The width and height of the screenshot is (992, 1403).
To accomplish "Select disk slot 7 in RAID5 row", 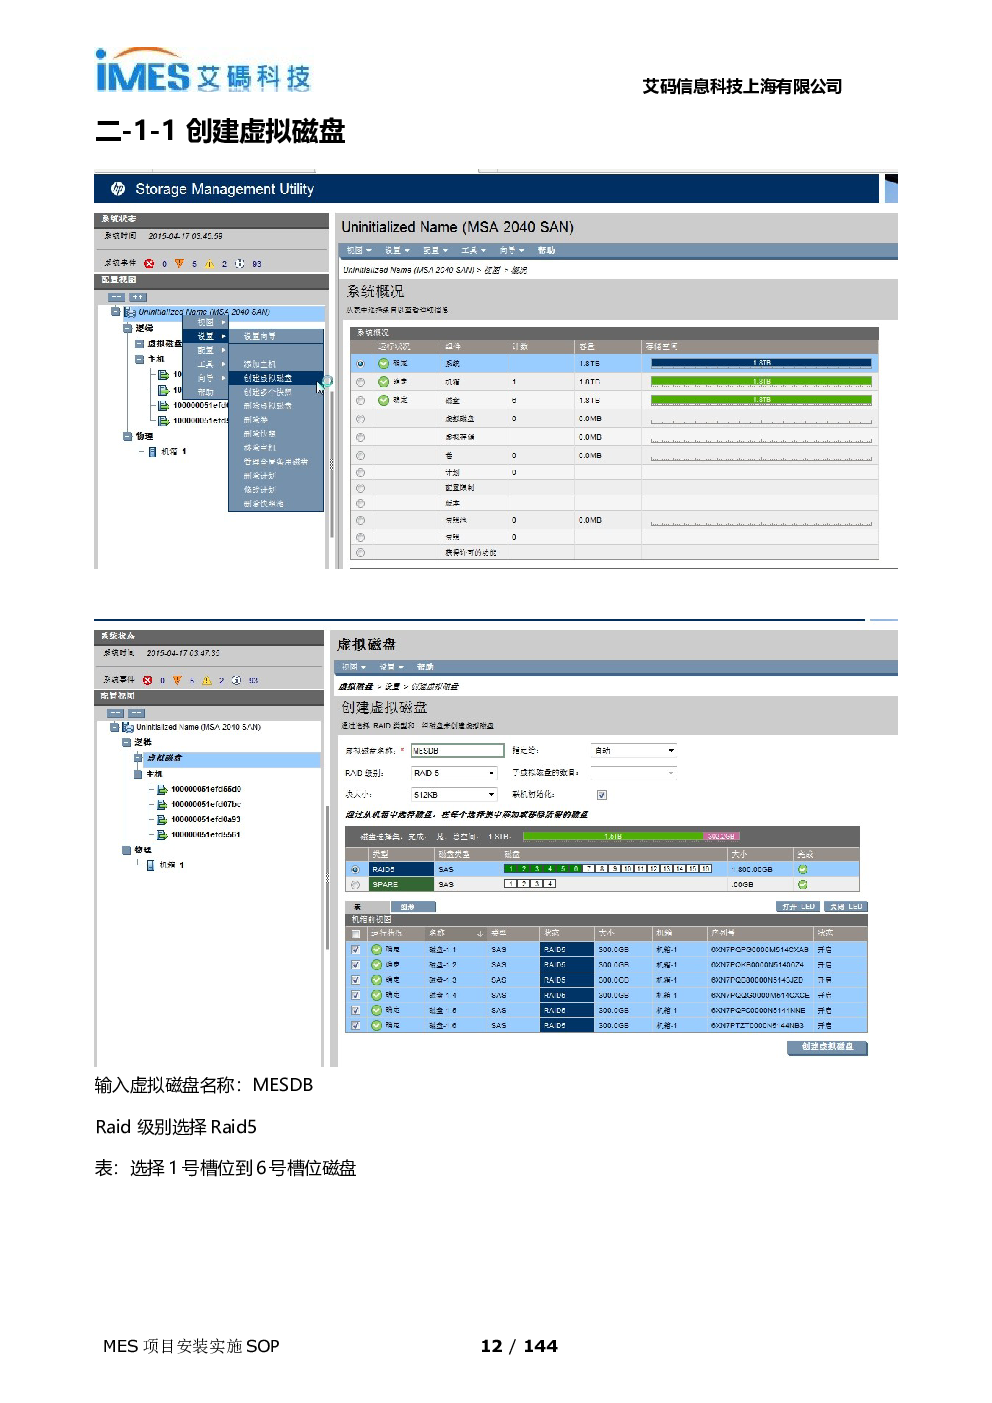I will click(x=589, y=869).
